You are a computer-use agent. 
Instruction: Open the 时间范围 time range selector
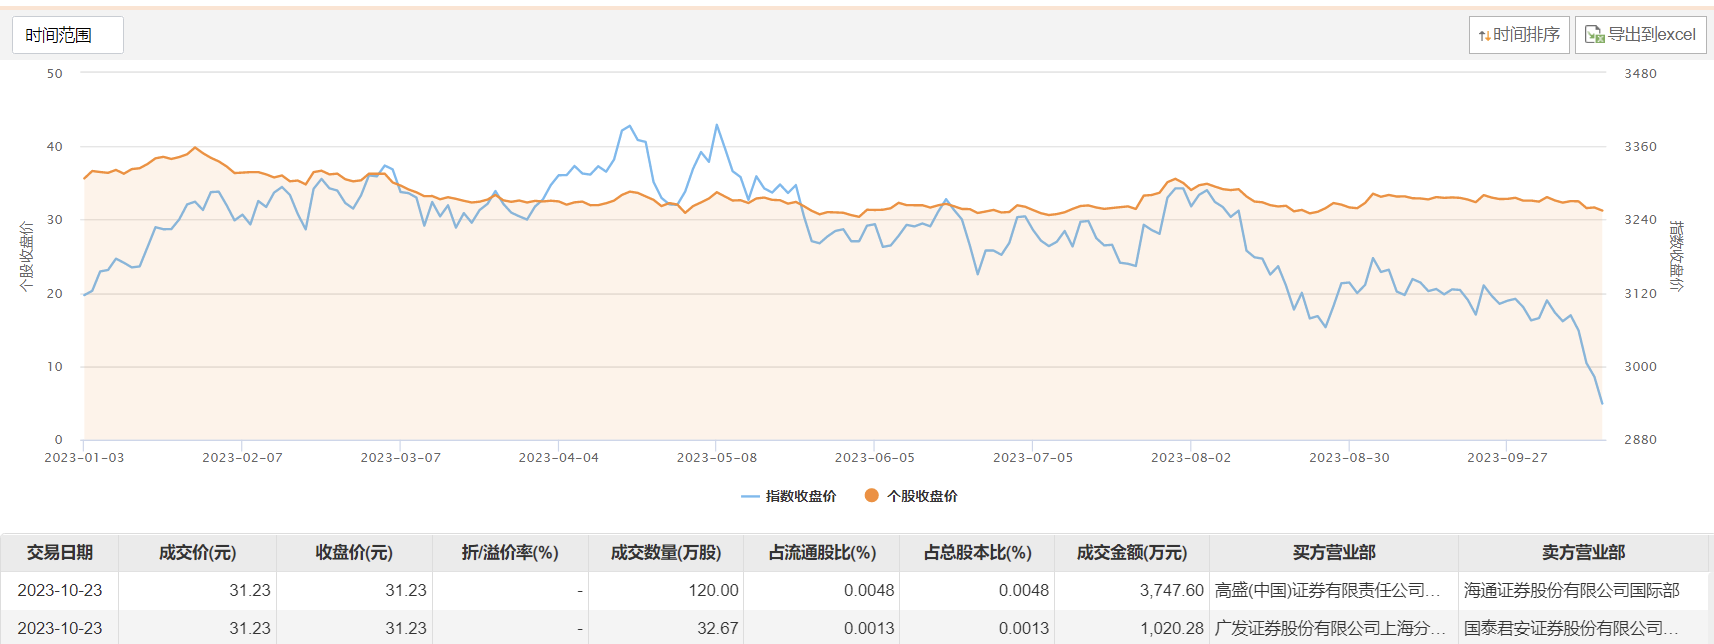point(68,35)
